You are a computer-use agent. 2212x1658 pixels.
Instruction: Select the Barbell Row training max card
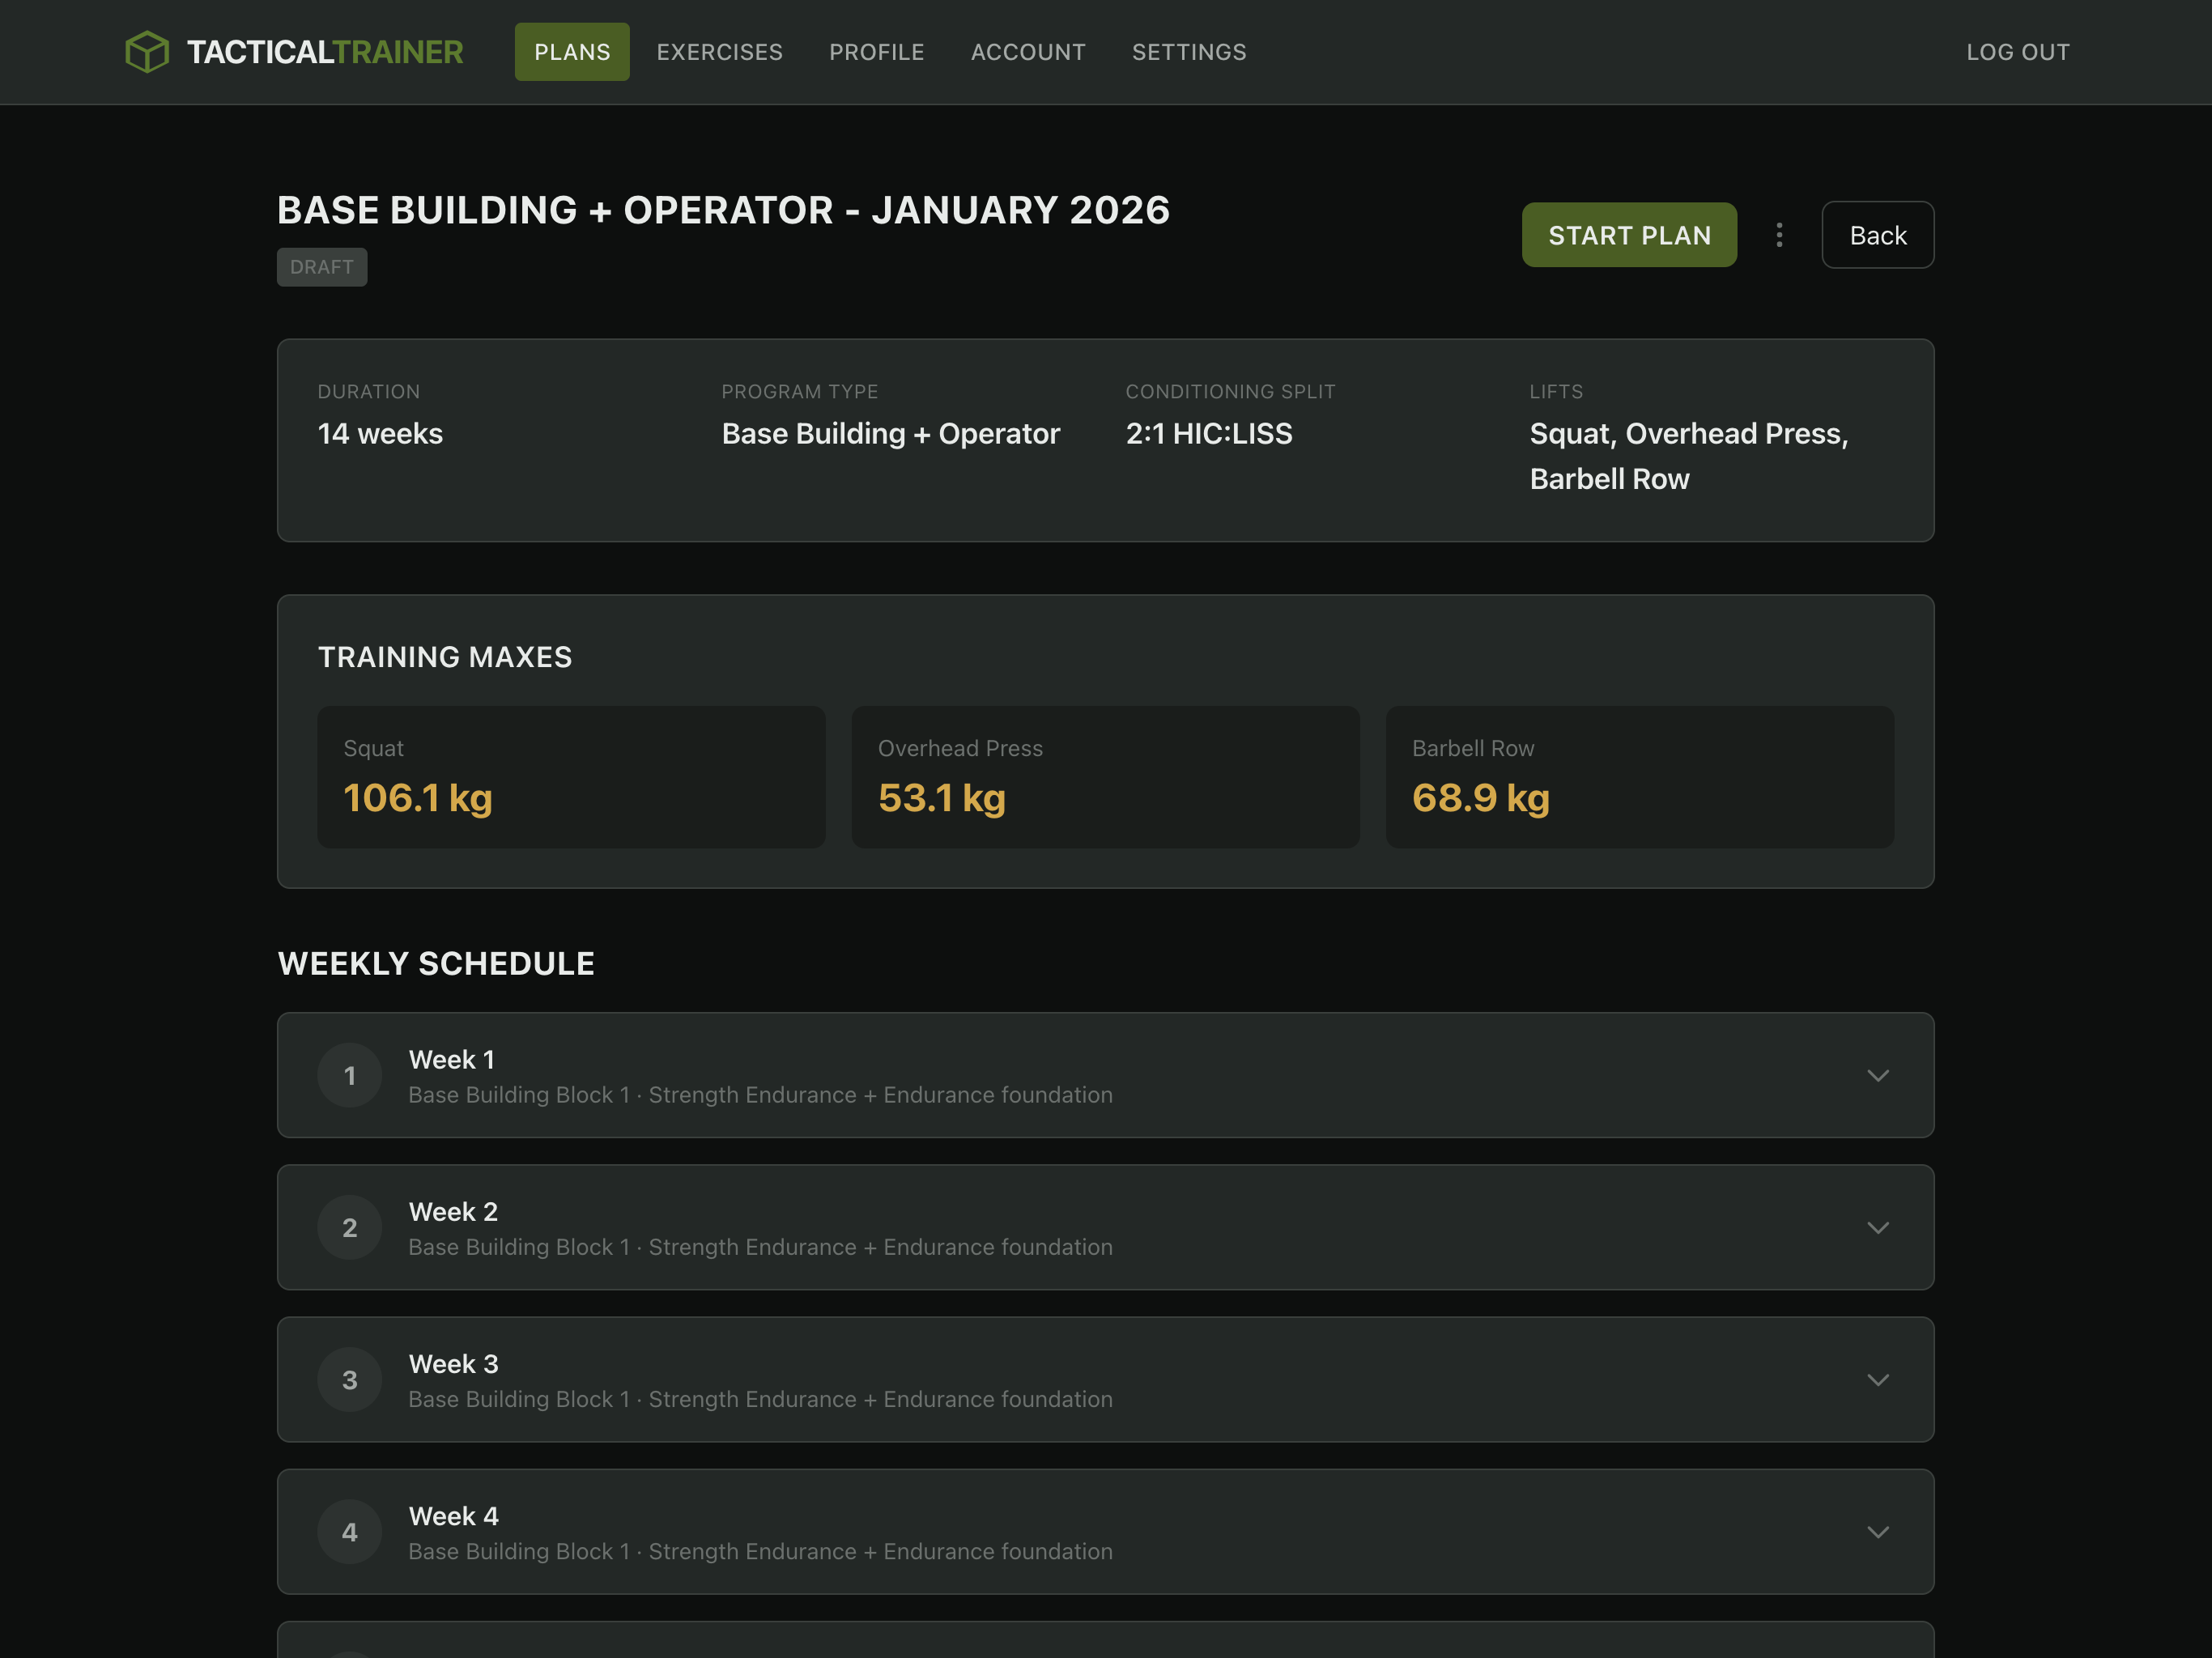(x=1639, y=777)
